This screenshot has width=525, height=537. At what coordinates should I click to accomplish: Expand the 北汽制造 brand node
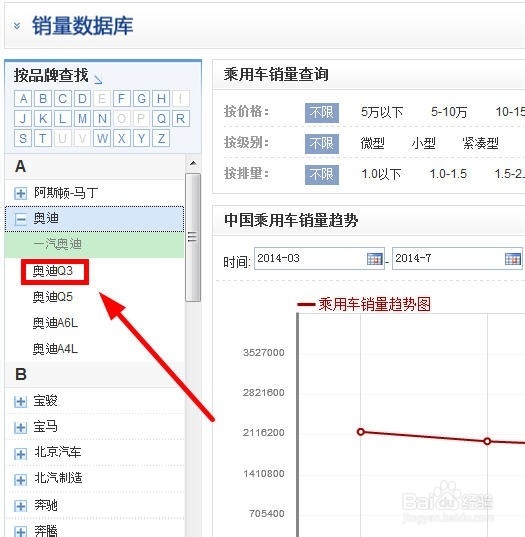click(20, 479)
